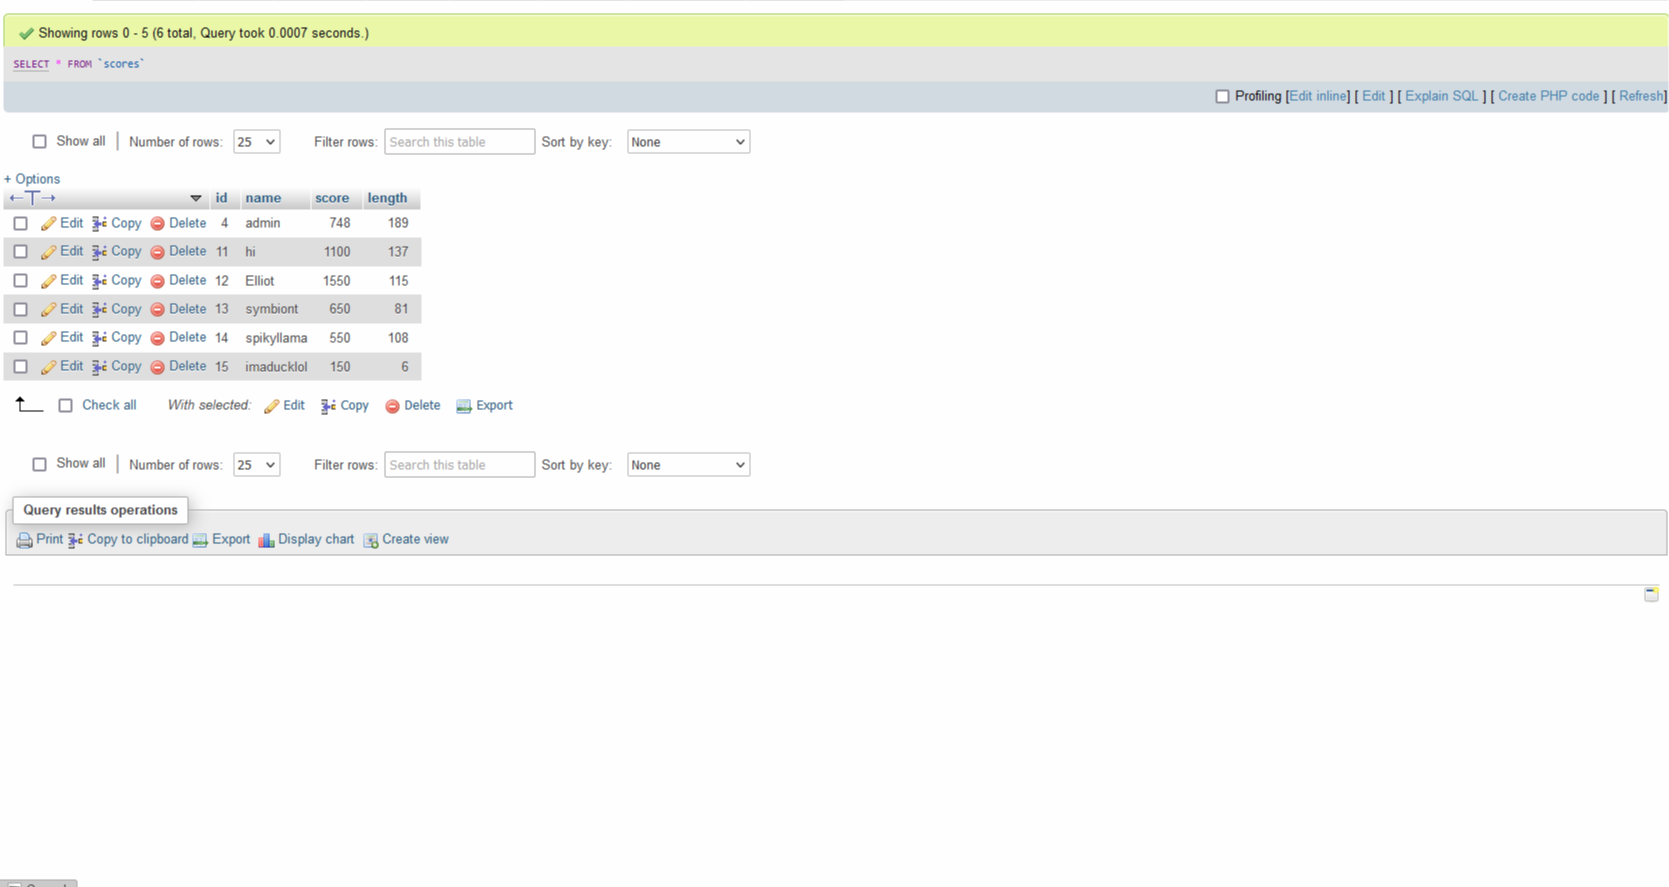Click Edit link beside Edit inline
The image size is (1669, 887).
1374,96
